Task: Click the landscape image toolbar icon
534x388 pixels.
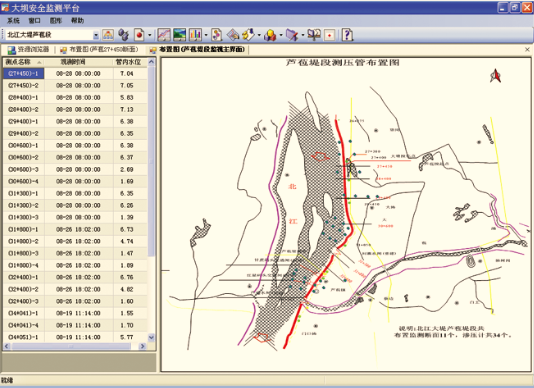Action: point(179,35)
